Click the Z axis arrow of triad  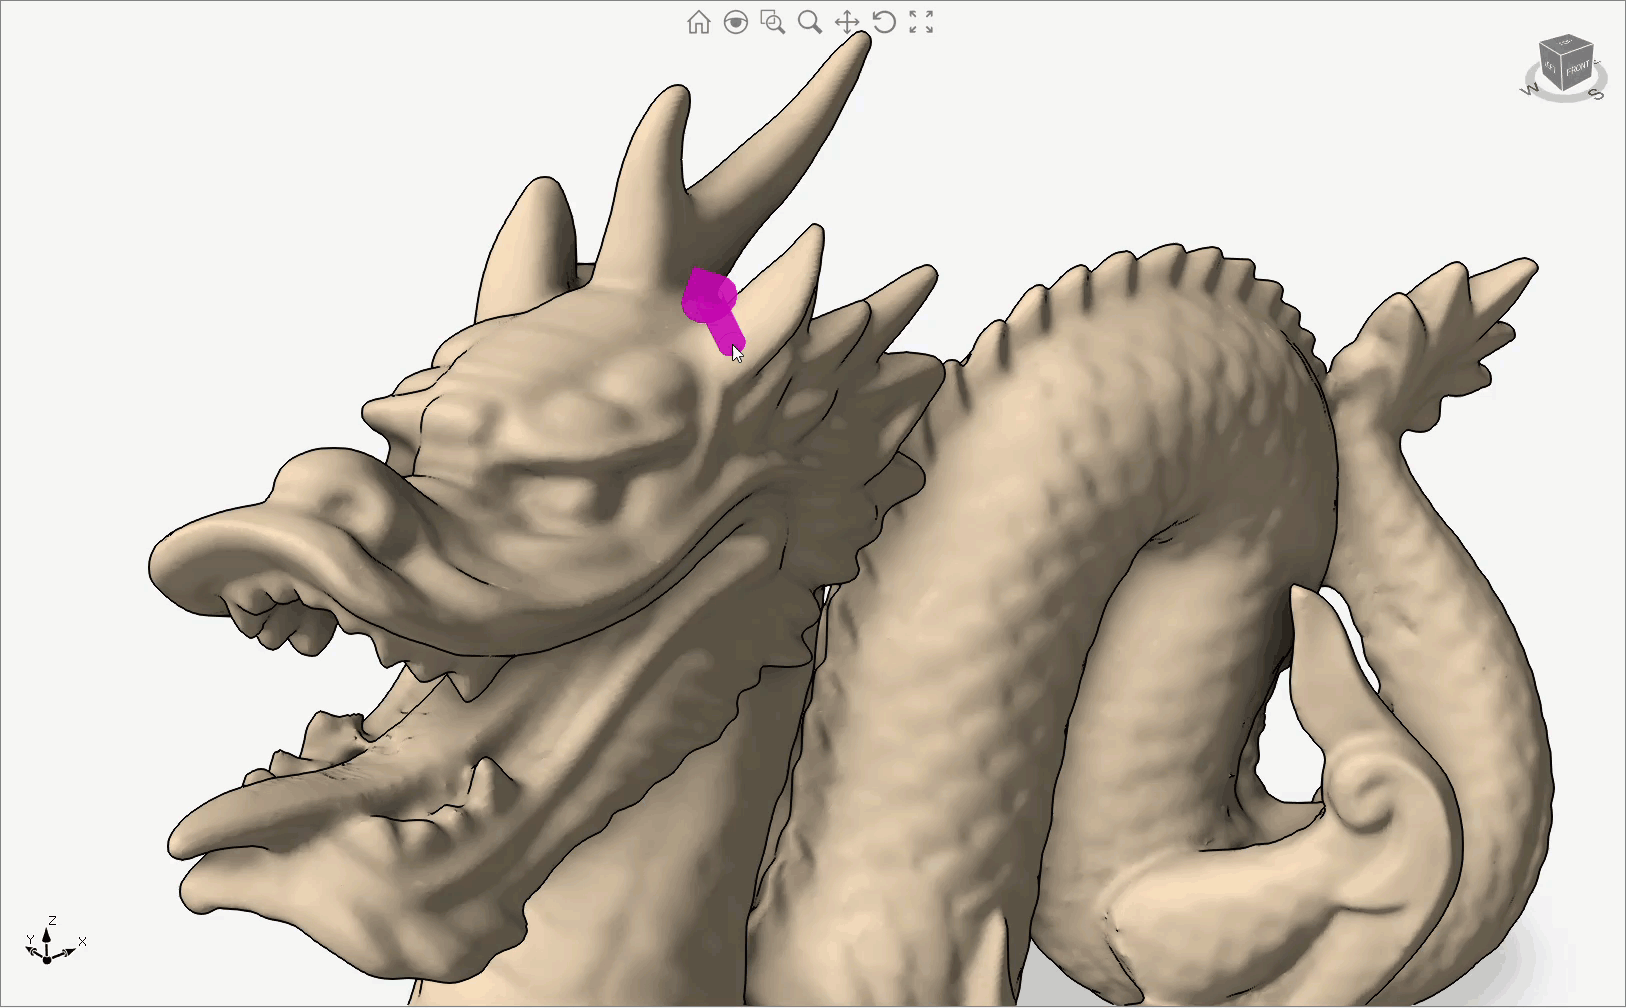(47, 932)
